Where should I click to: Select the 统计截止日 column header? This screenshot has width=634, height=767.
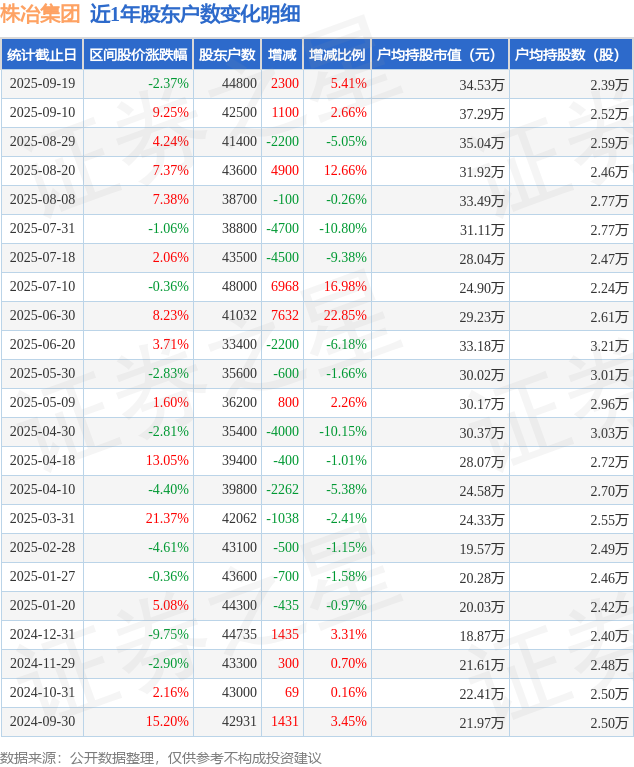pyautogui.click(x=42, y=55)
